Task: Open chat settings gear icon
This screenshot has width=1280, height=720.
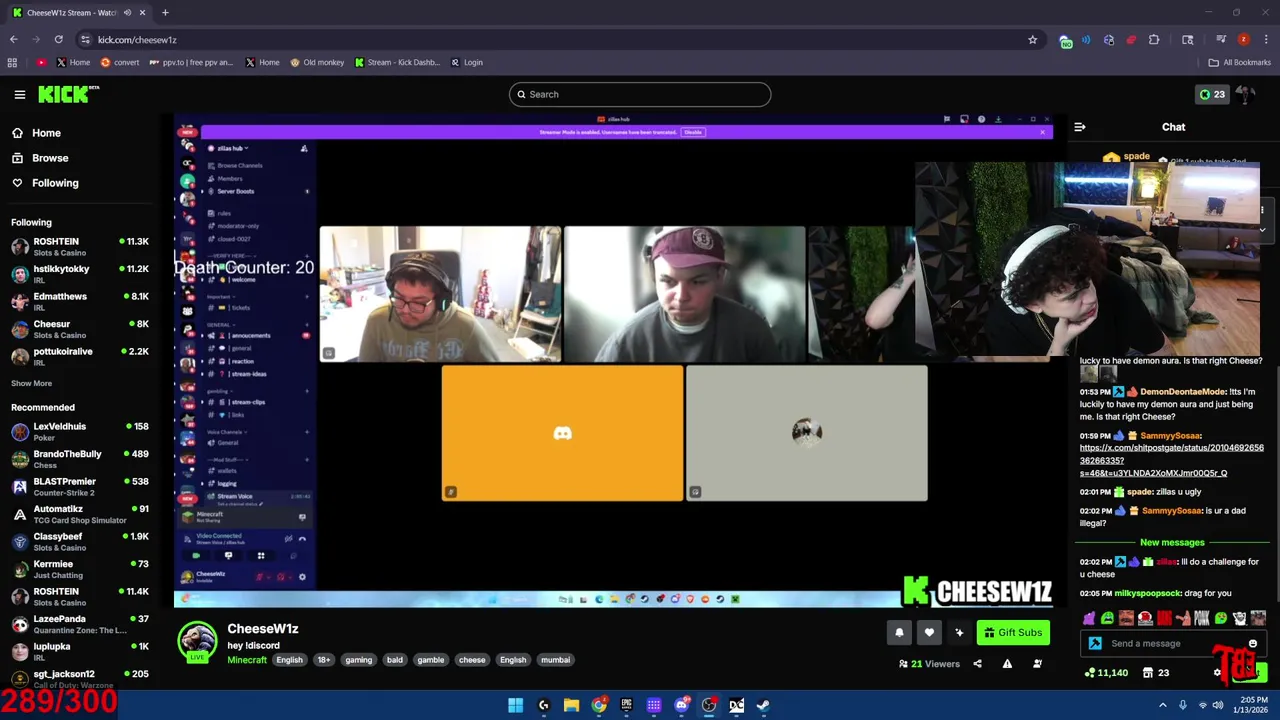Action: pyautogui.click(x=1217, y=673)
